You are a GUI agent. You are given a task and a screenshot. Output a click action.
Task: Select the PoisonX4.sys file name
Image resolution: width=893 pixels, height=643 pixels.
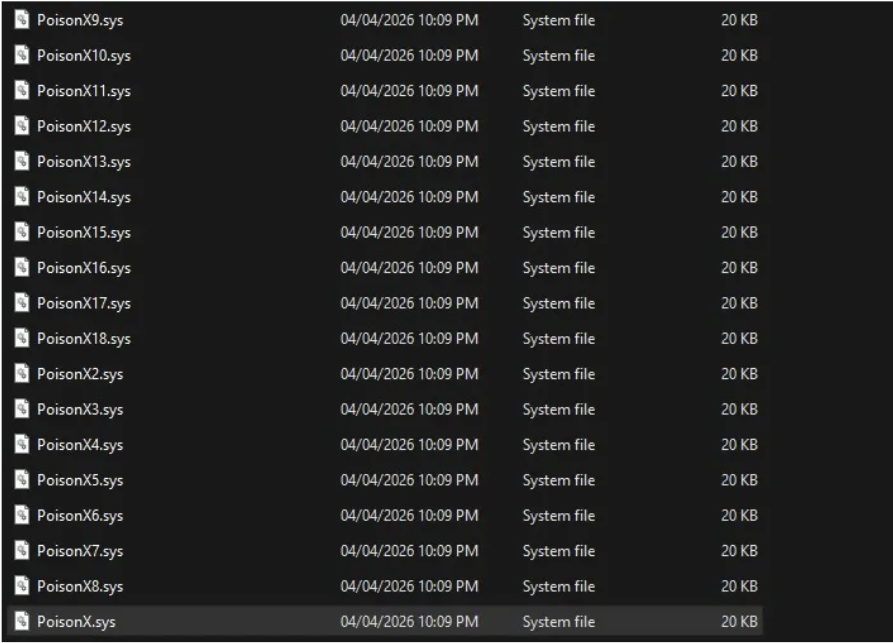pyautogui.click(x=80, y=445)
